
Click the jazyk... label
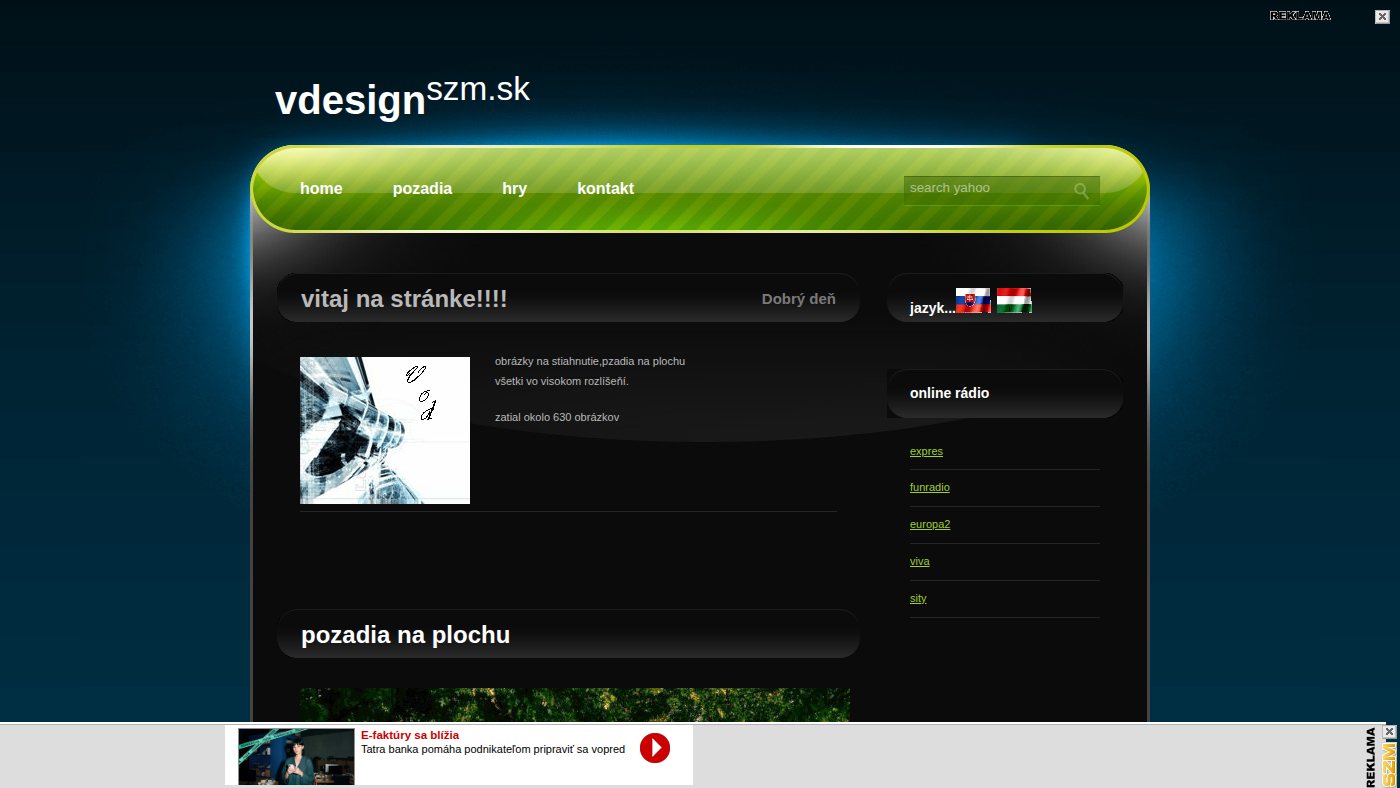coord(932,308)
